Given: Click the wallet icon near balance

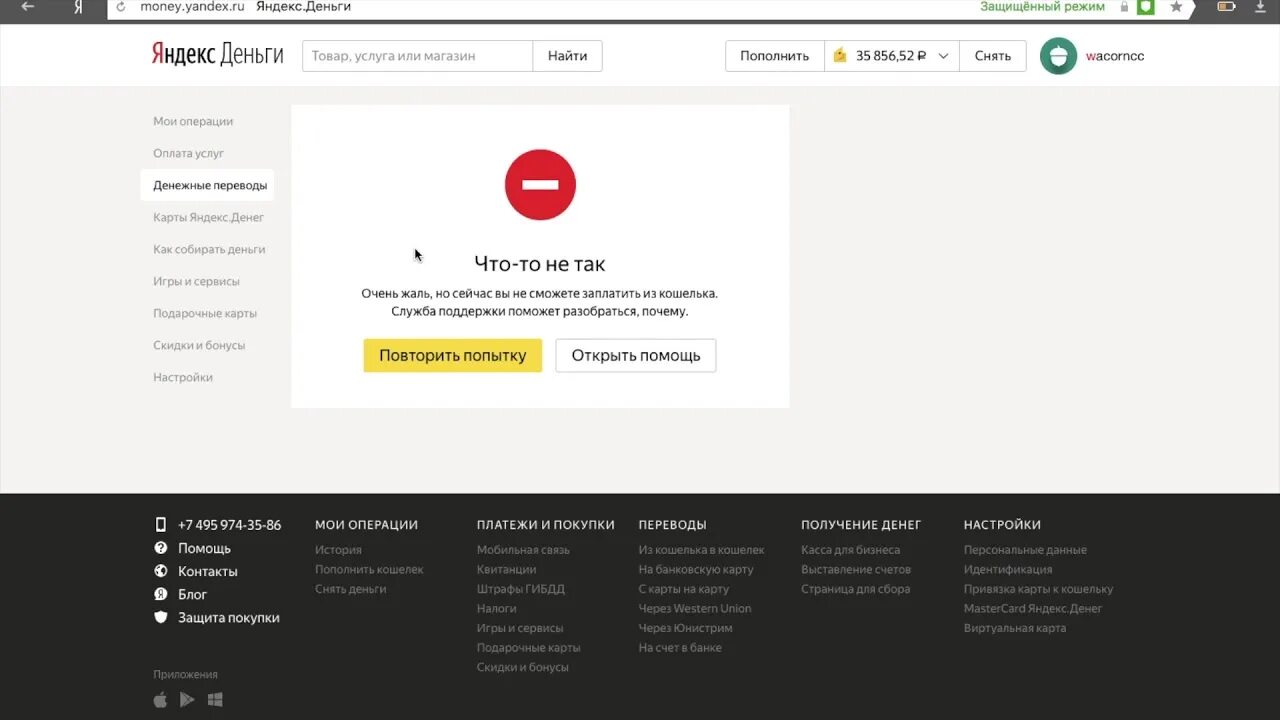Looking at the screenshot, I should coord(840,56).
